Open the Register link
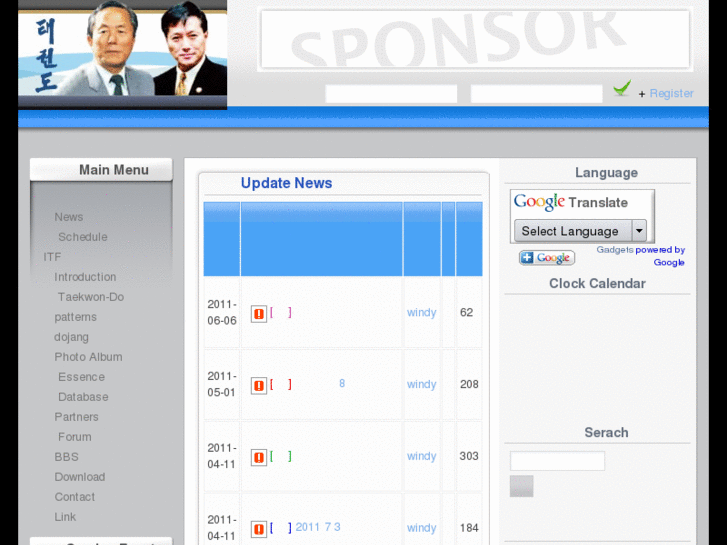727x545 pixels. pyautogui.click(x=671, y=93)
